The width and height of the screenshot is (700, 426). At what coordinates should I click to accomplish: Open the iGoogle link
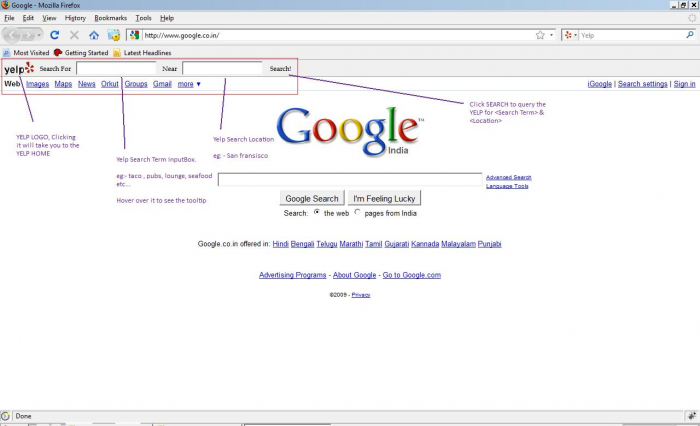point(600,84)
